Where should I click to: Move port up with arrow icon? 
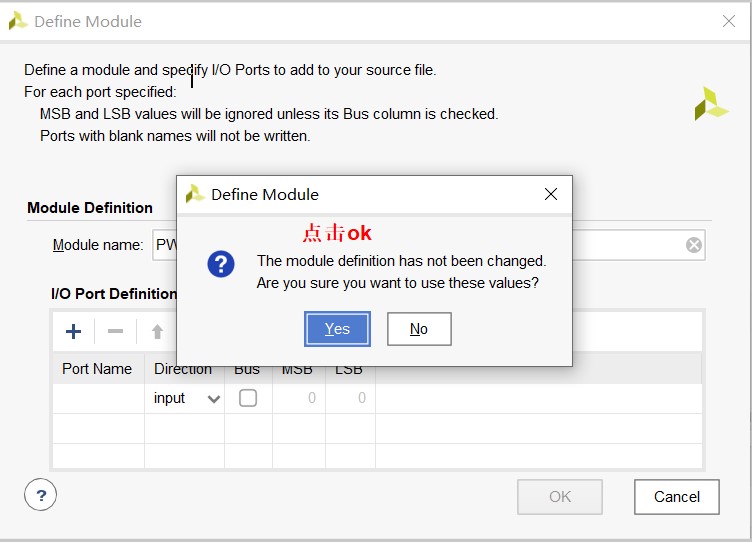(157, 332)
